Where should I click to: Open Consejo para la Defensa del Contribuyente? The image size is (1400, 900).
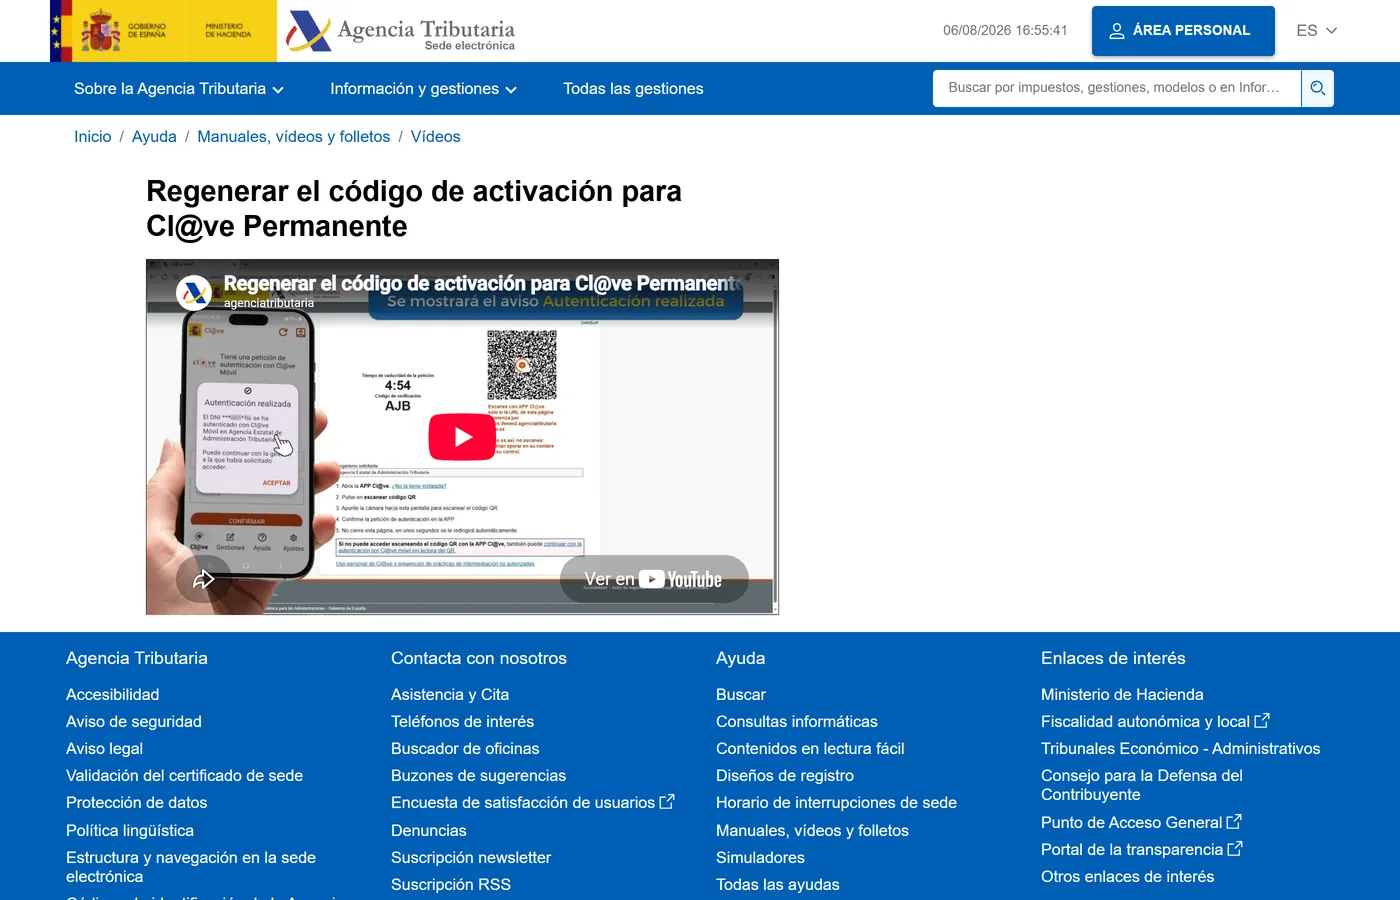coord(1142,785)
